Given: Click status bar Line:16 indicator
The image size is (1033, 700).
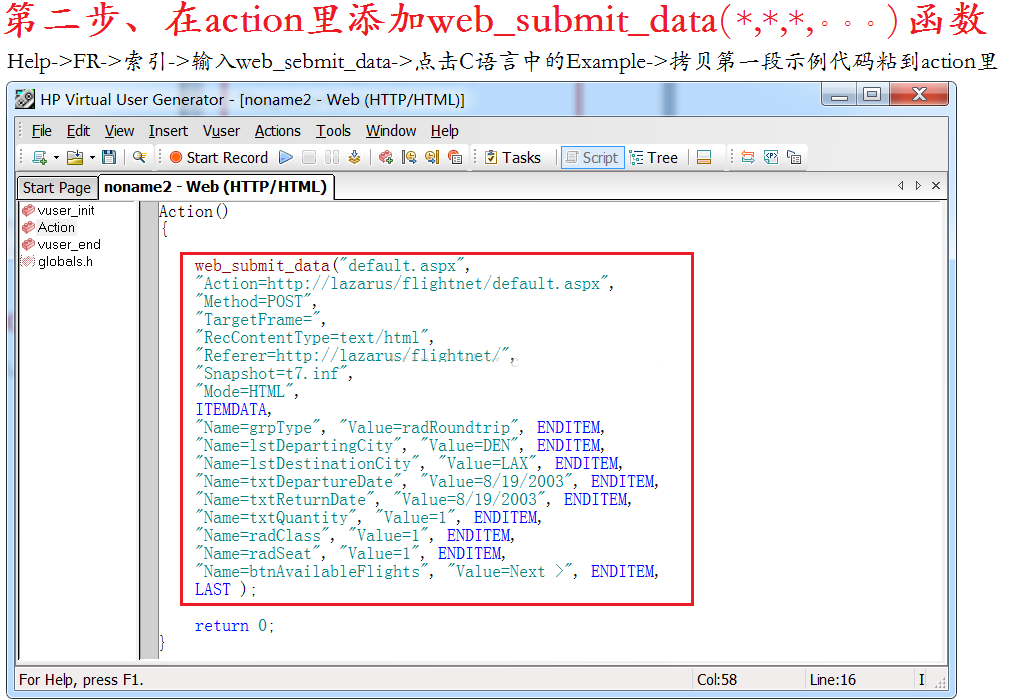Looking at the screenshot, I should click(832, 680).
